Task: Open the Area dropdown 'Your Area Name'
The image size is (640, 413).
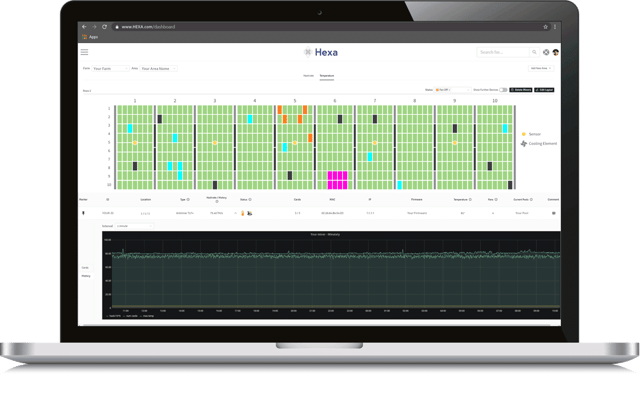Action: (158, 69)
